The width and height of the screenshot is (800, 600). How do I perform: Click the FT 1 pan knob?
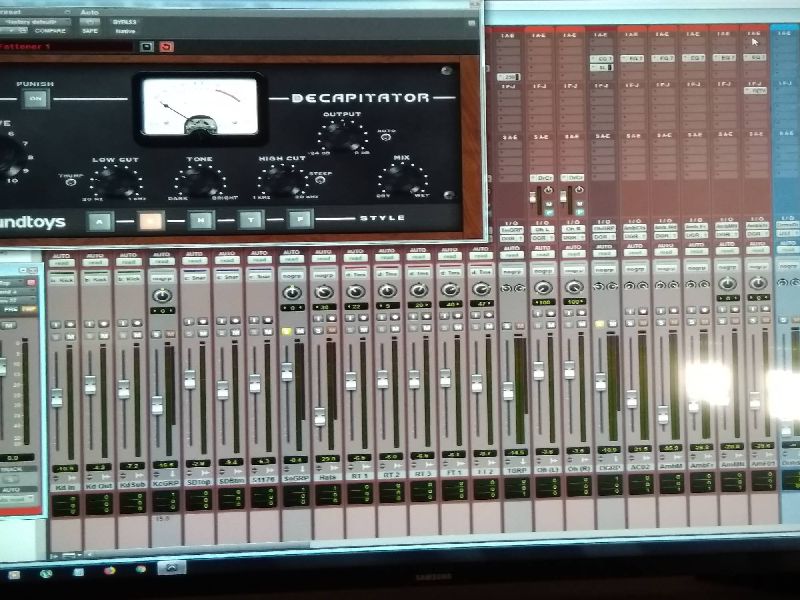450,290
